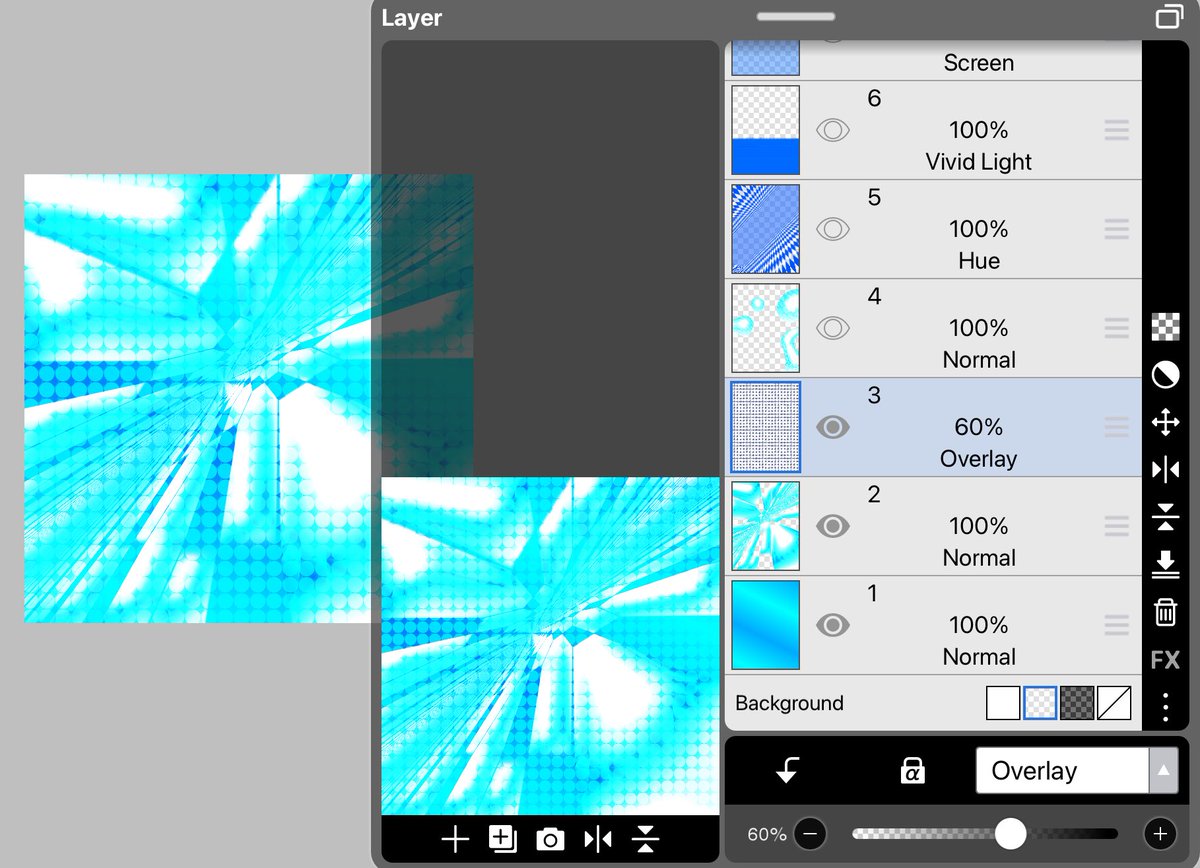Open the FX filter menu
This screenshot has width=1200, height=868.
(x=1166, y=660)
